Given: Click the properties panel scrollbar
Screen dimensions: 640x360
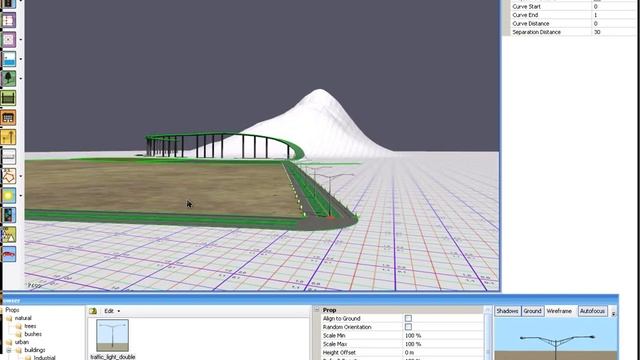Looking at the screenshot, I should click(x=487, y=333).
